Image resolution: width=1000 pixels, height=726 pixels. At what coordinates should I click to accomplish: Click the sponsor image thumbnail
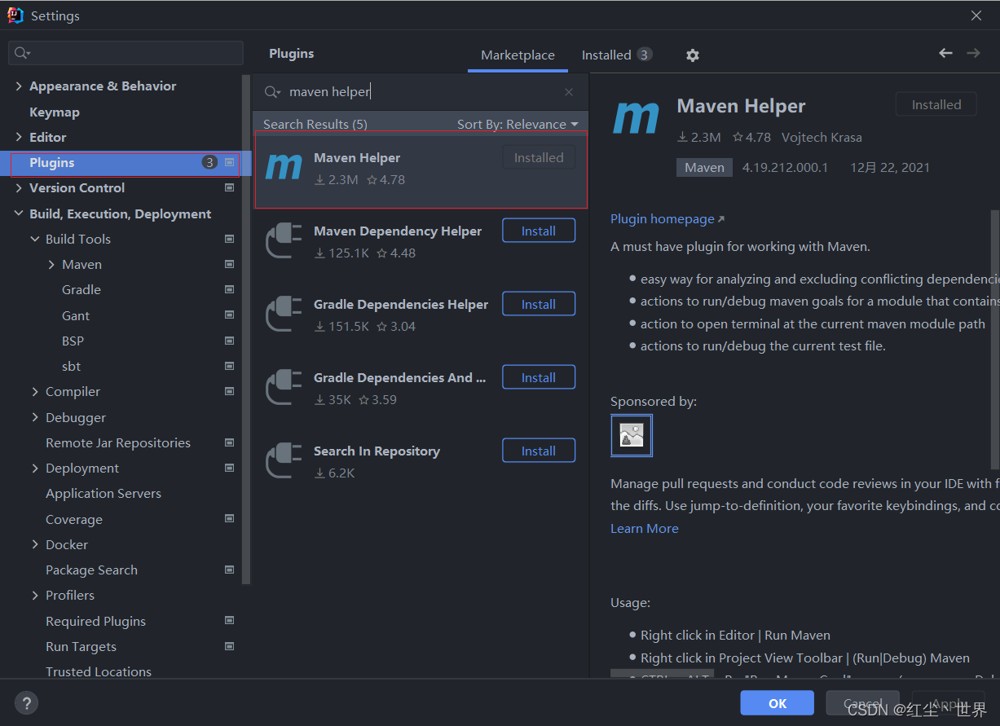pyautogui.click(x=631, y=436)
